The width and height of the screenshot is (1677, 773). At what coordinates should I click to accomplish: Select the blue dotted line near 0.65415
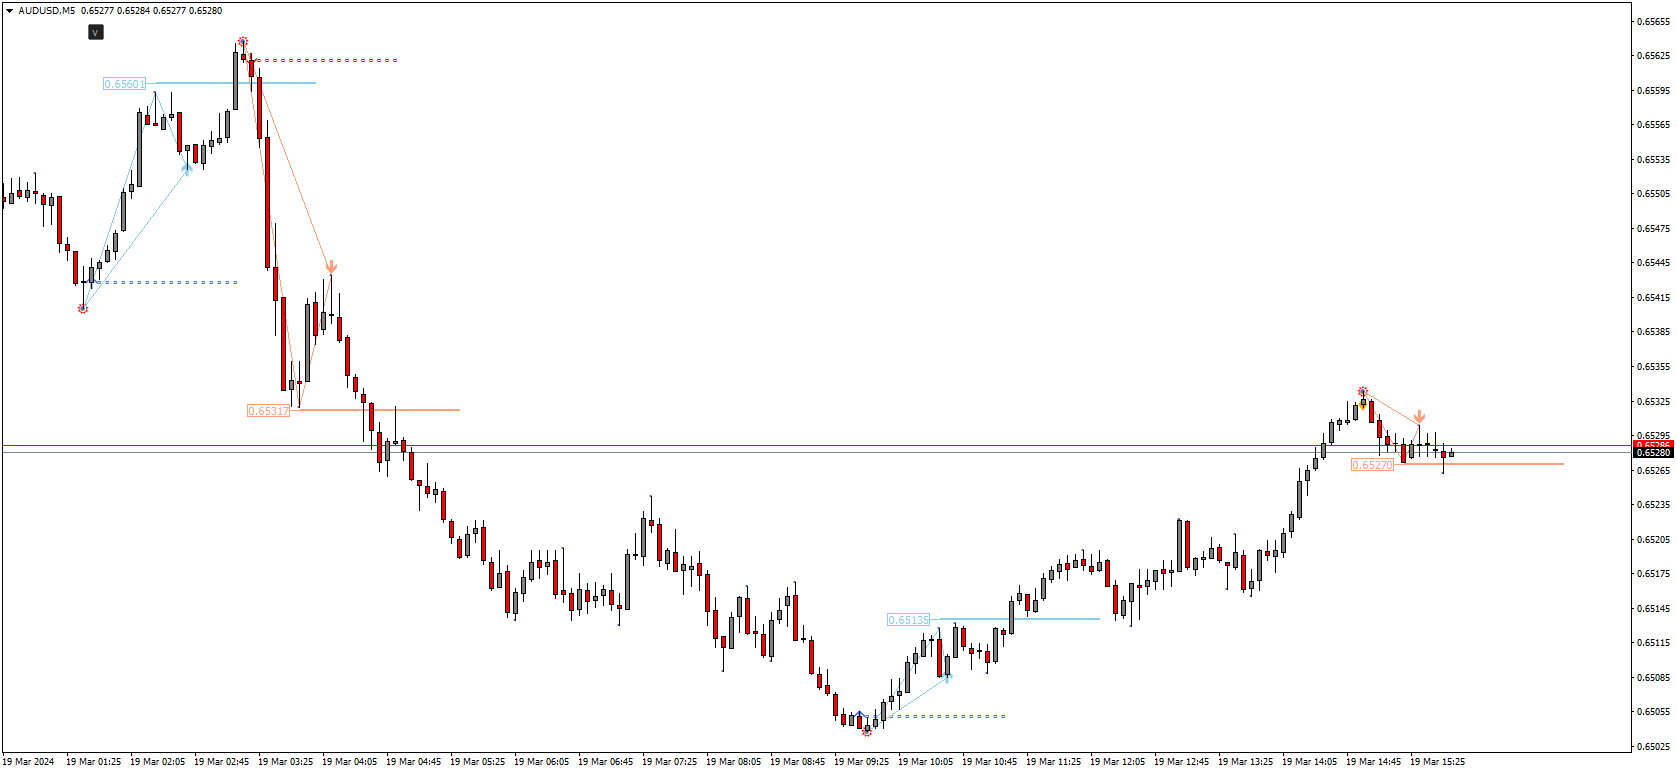[x=166, y=282]
